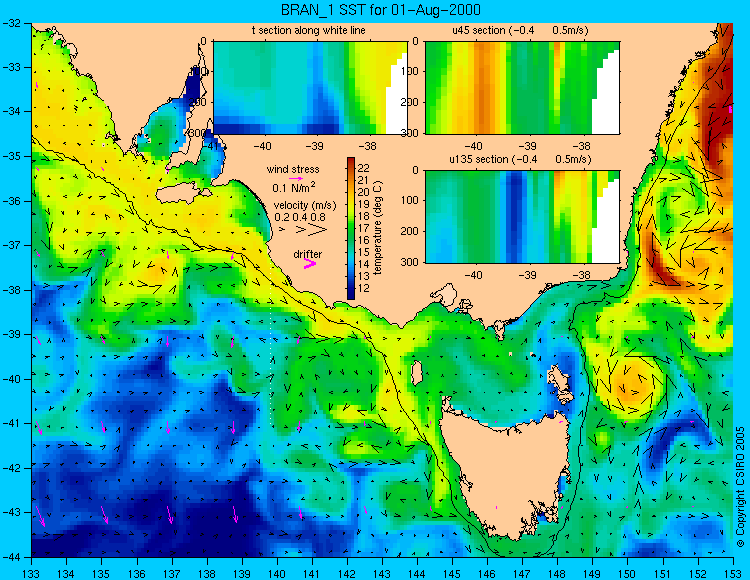This screenshot has width=750, height=580.
Task: Click the -40 tick under the u45 section inset
Action: click(474, 146)
